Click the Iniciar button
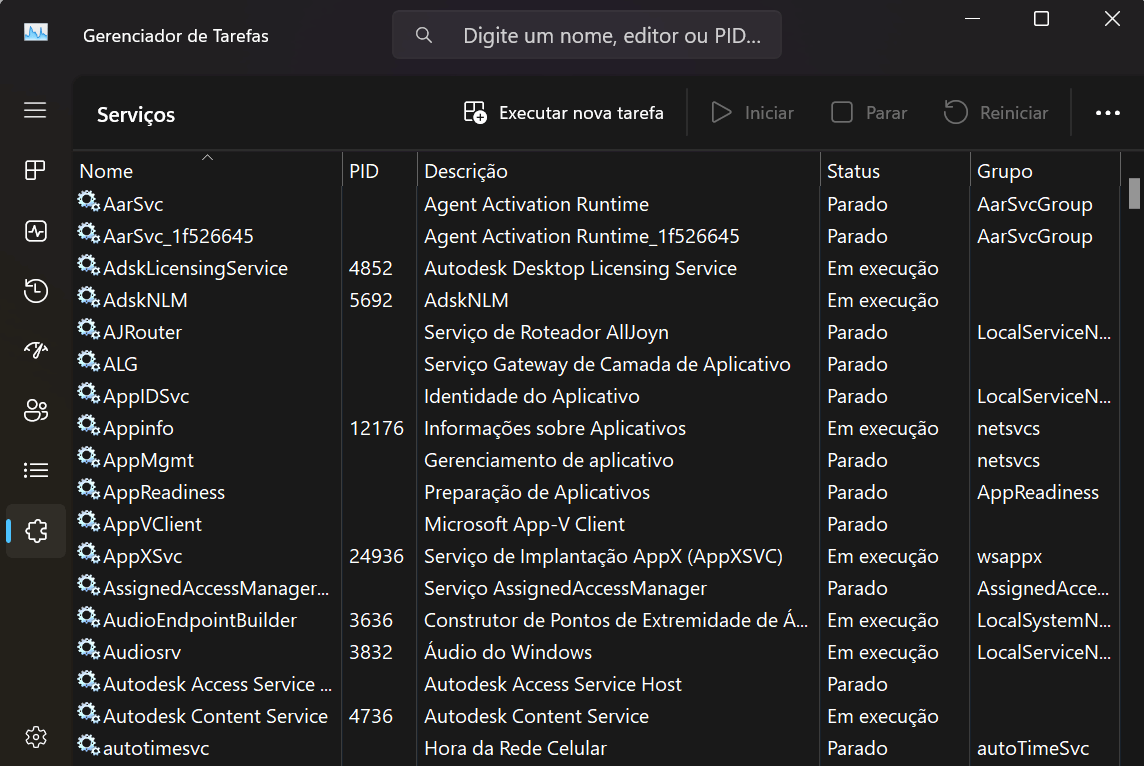This screenshot has width=1144, height=766. pos(752,112)
